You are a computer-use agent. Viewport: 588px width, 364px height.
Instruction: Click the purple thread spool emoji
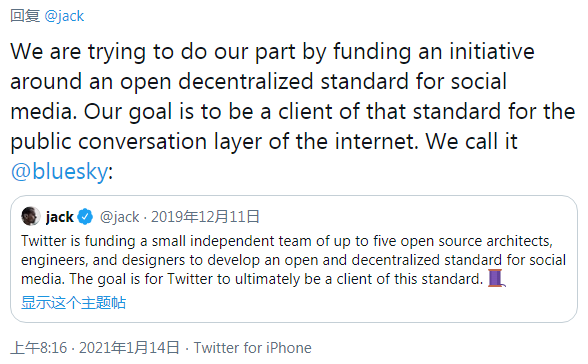pyautogui.click(x=496, y=279)
